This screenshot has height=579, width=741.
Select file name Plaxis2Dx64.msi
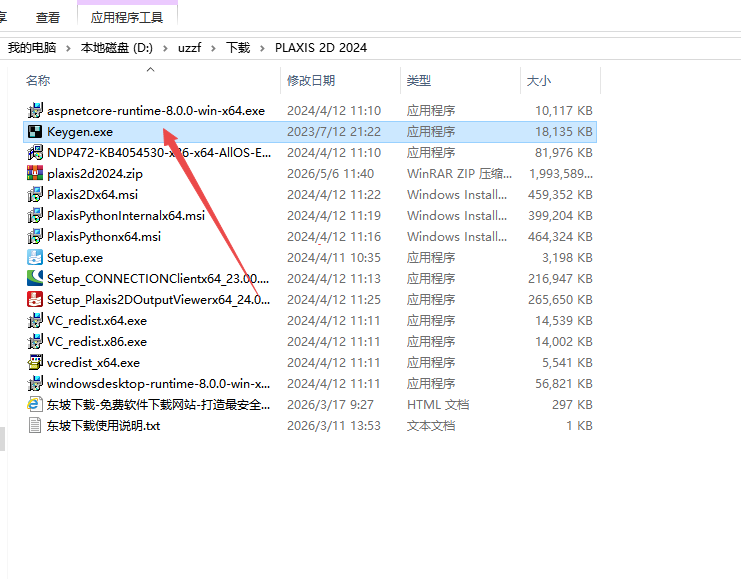(93, 195)
